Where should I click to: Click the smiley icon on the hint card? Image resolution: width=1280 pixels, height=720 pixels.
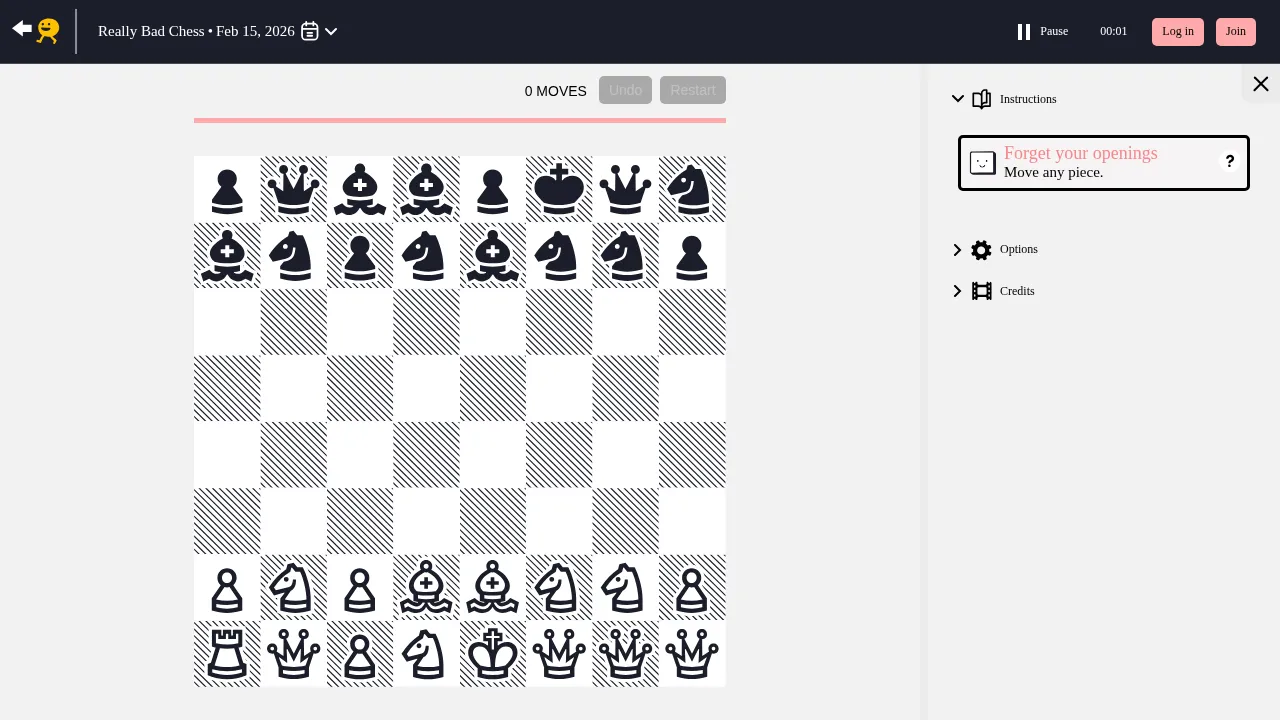click(x=982, y=162)
